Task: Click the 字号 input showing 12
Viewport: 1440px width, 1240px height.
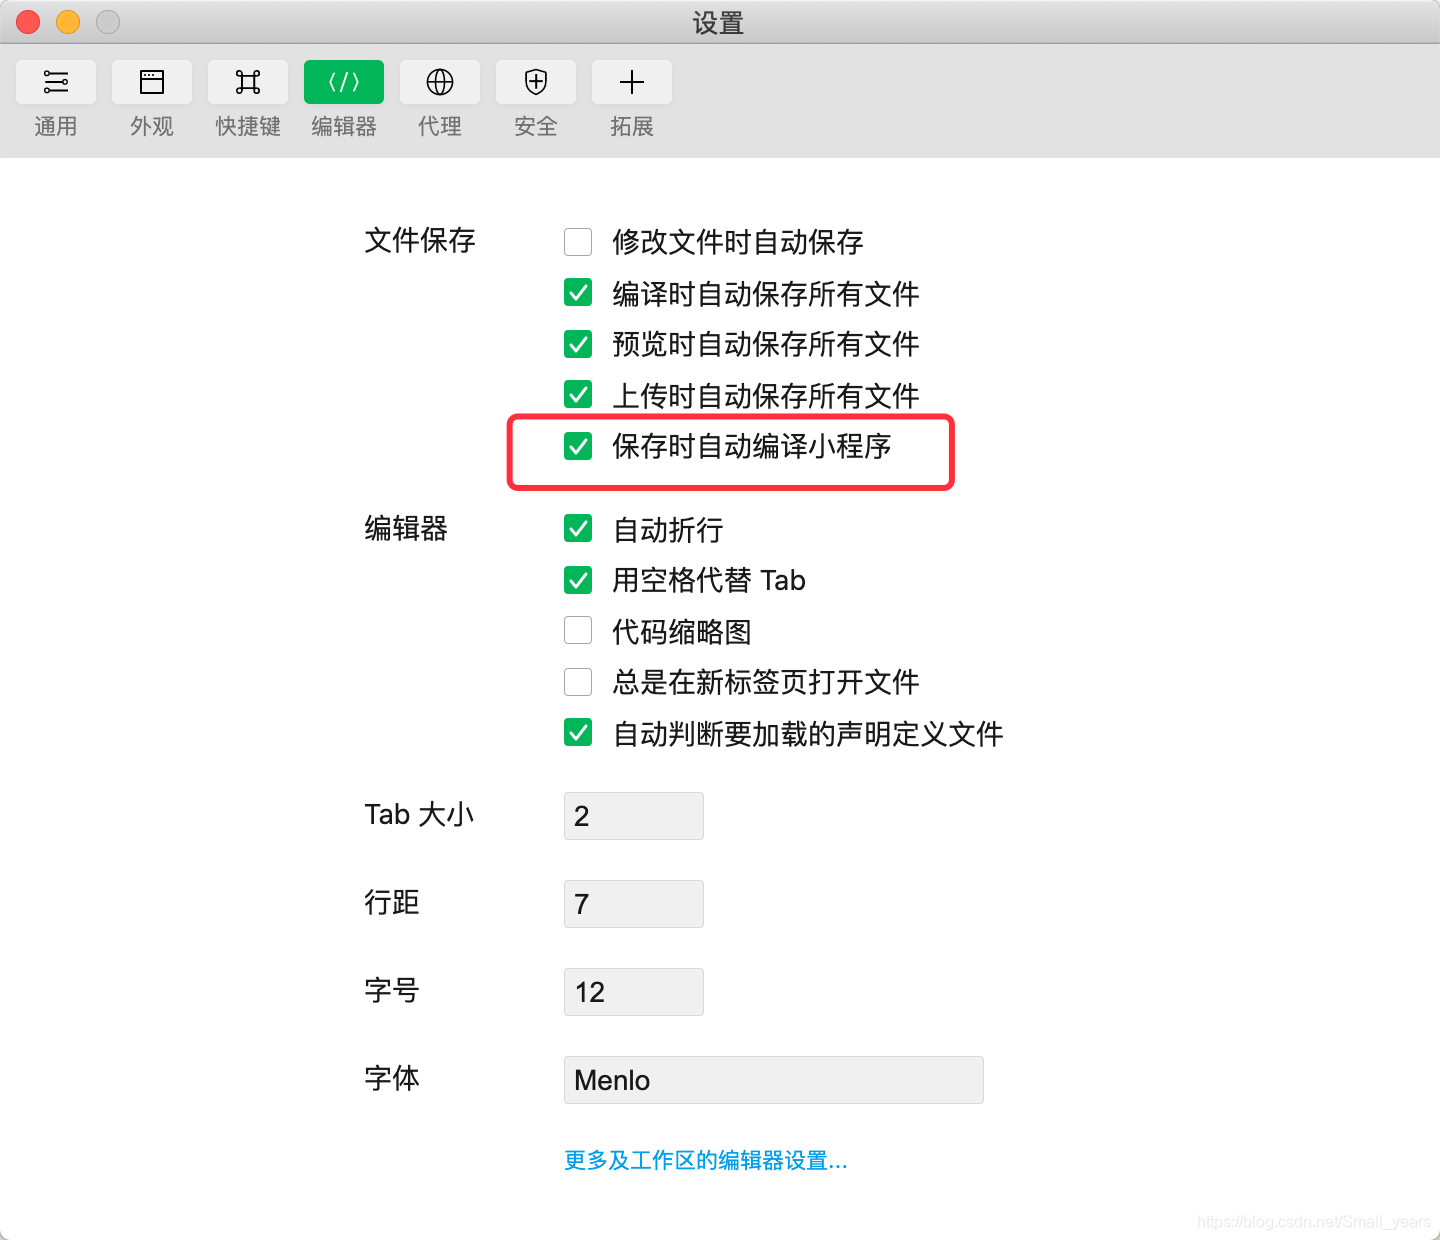Action: tap(633, 991)
